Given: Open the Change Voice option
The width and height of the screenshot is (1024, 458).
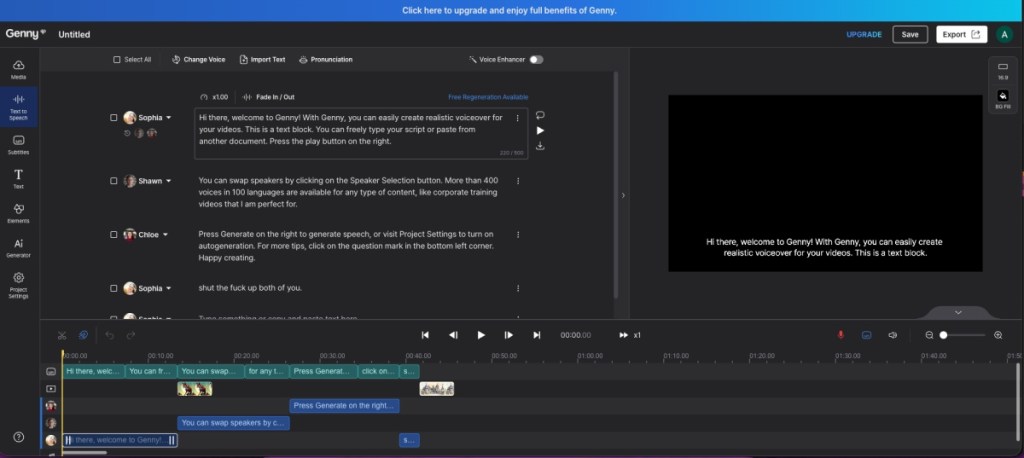Looking at the screenshot, I should tap(199, 59).
